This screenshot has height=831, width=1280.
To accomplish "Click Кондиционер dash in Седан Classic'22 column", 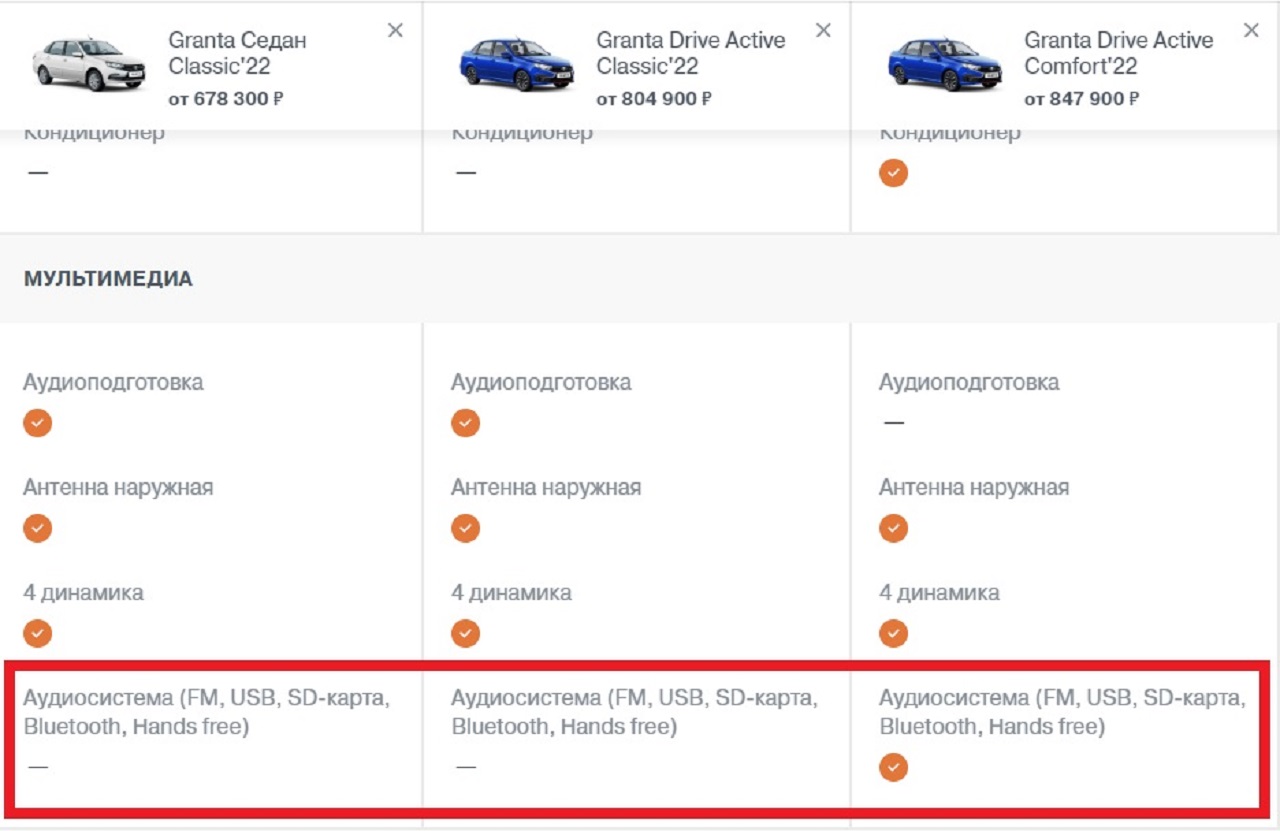I will coord(38,173).
